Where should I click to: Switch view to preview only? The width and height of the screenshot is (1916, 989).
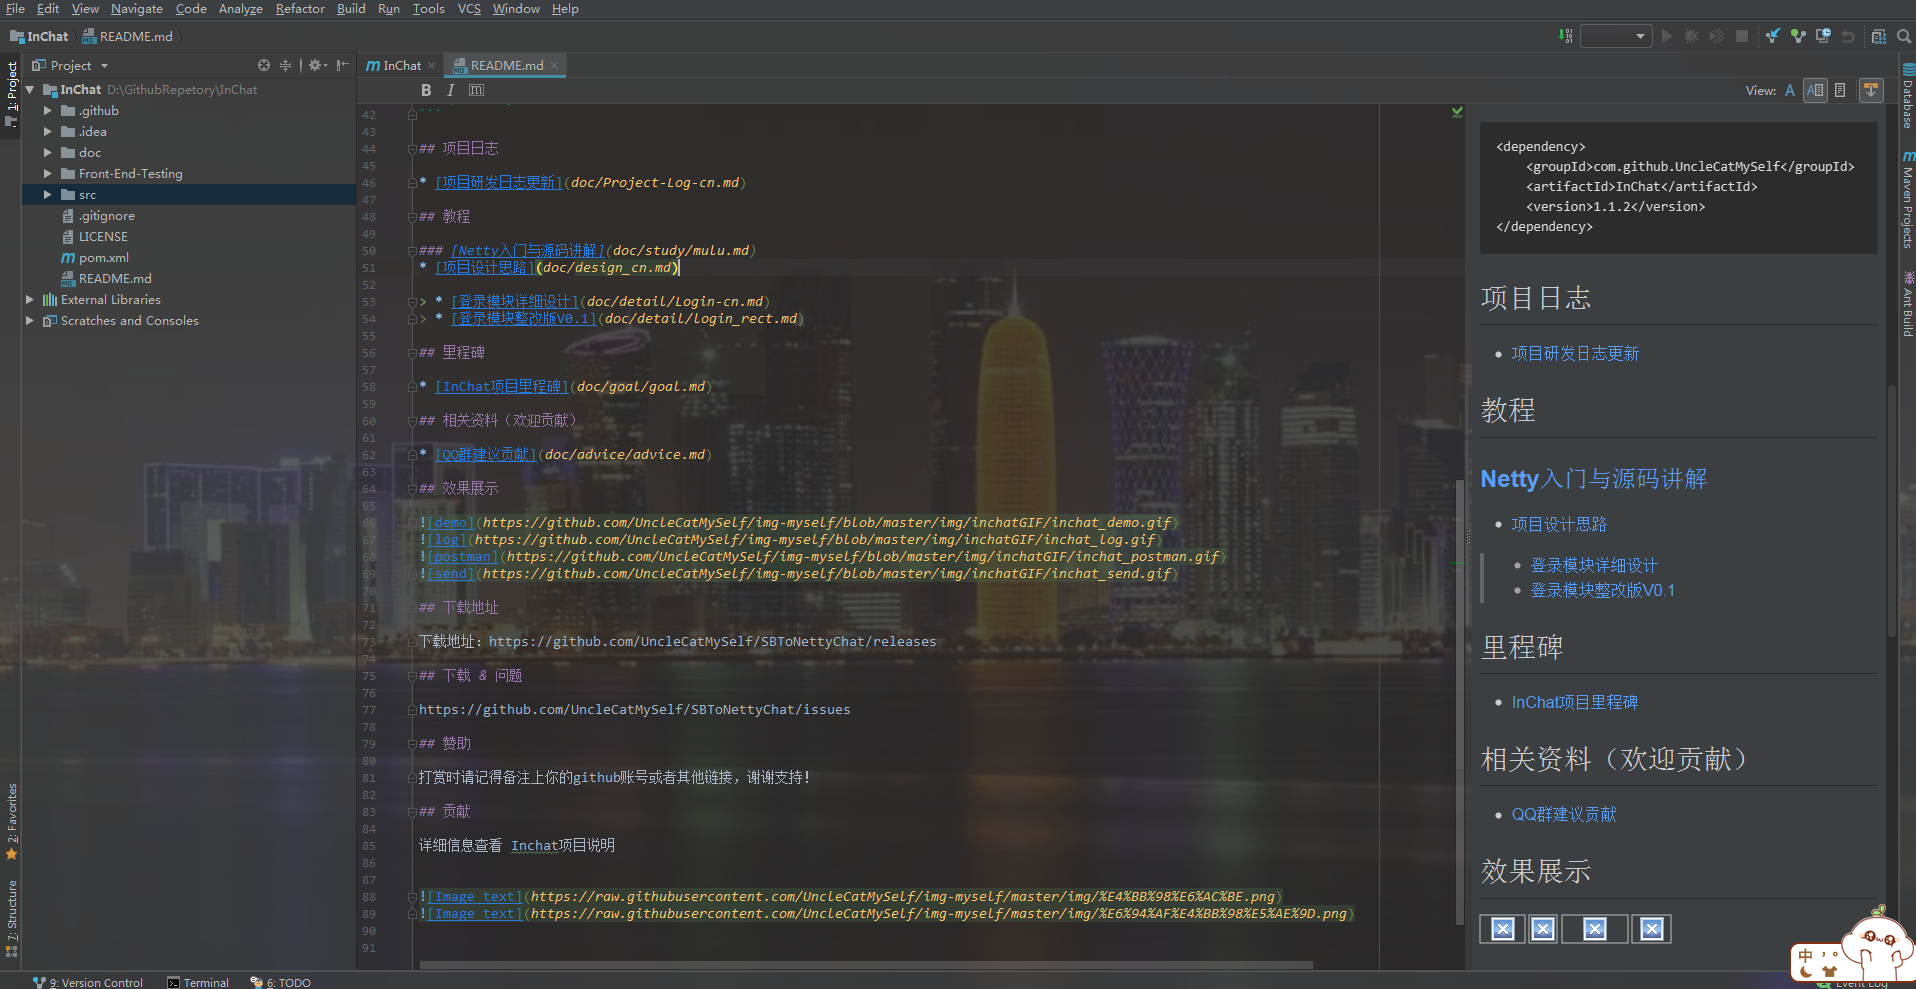[1840, 90]
